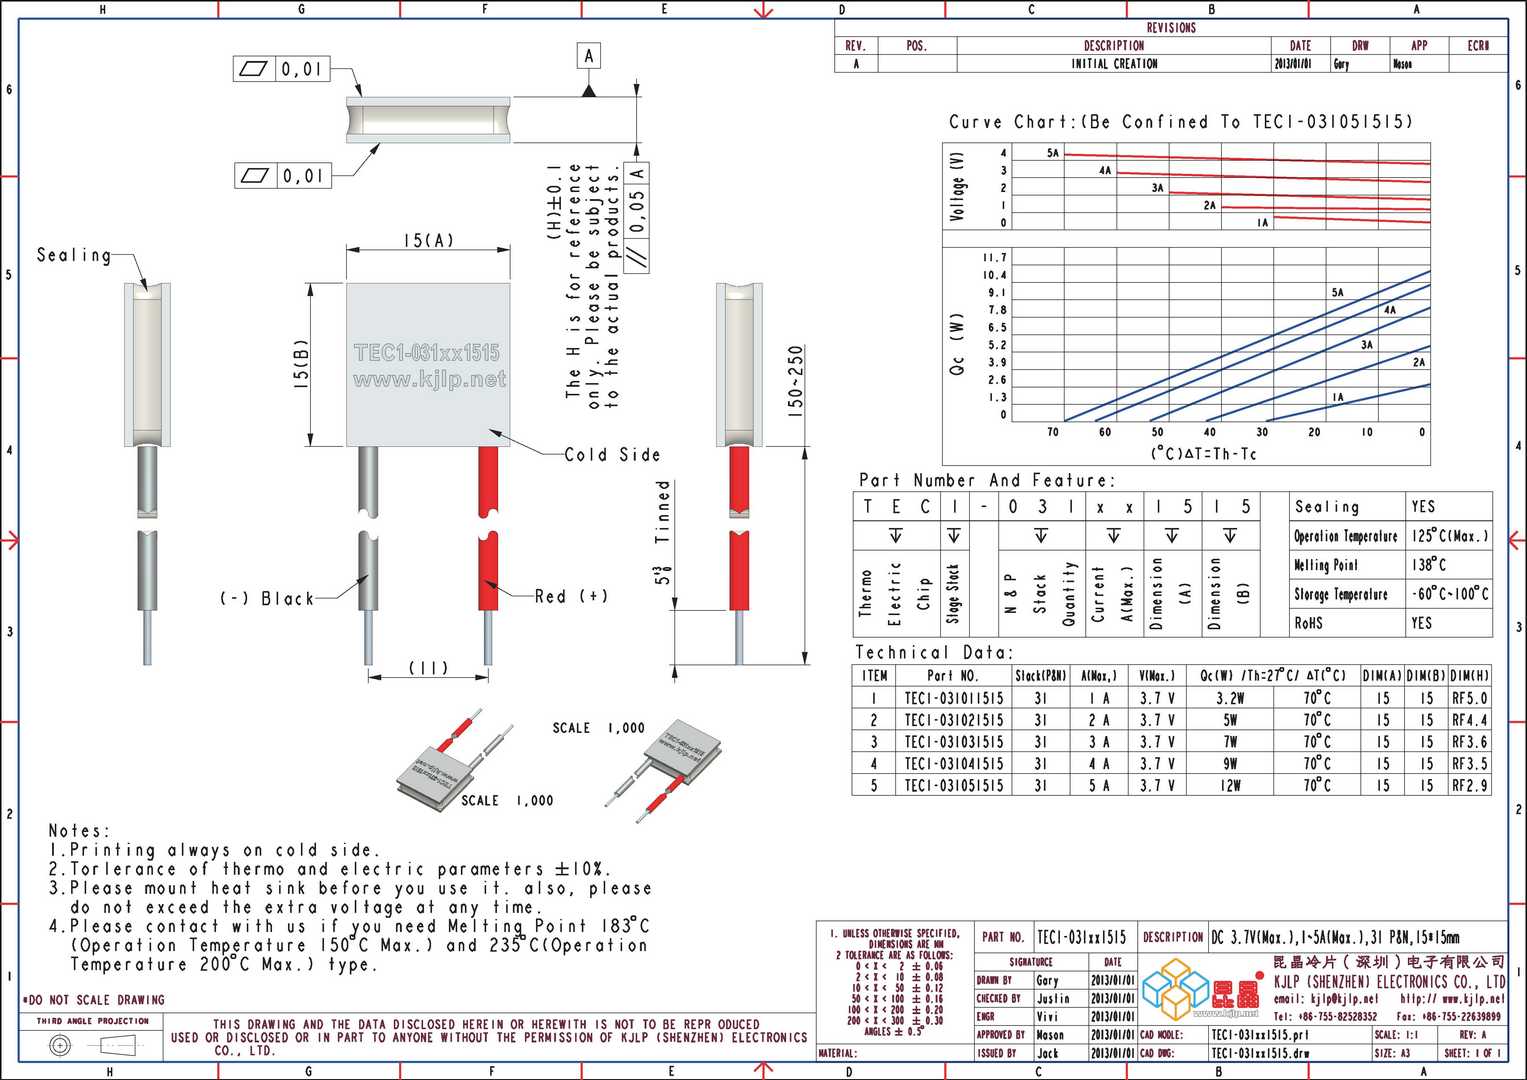Click the 'Justin' checked-by signature

[x=1052, y=998]
